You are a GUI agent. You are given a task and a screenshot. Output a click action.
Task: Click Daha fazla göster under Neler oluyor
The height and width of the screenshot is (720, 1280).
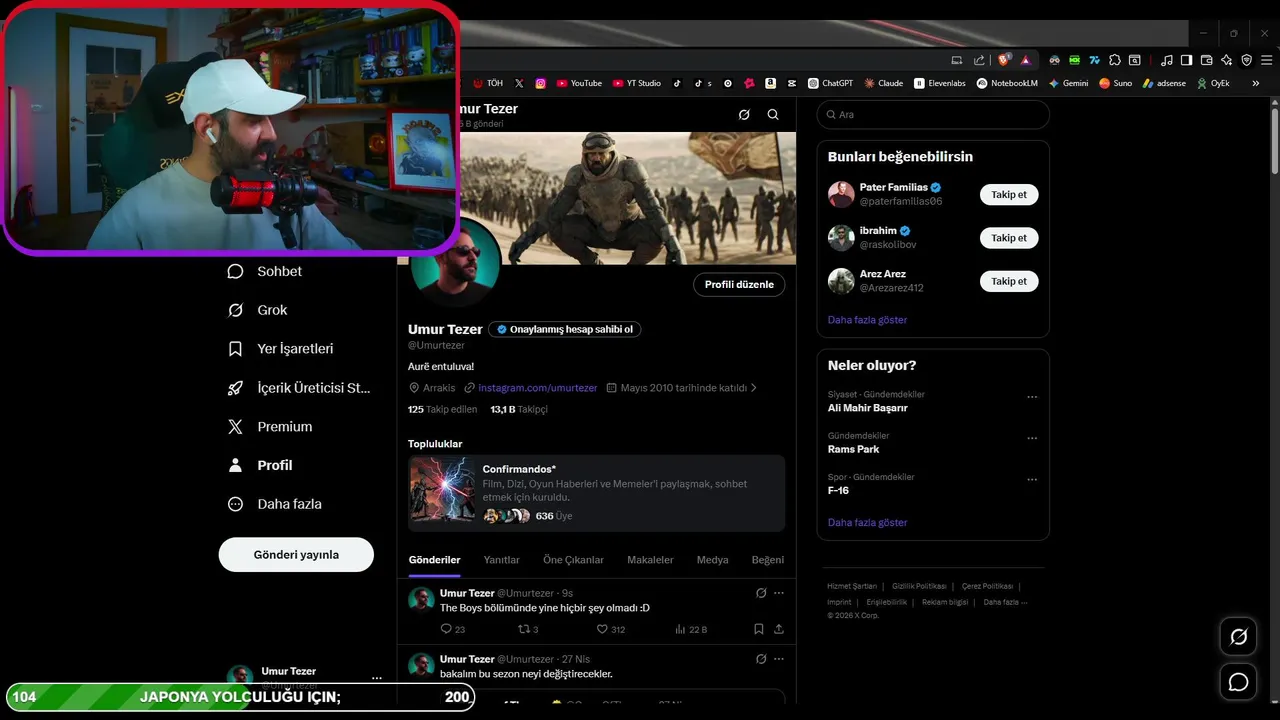(x=867, y=523)
